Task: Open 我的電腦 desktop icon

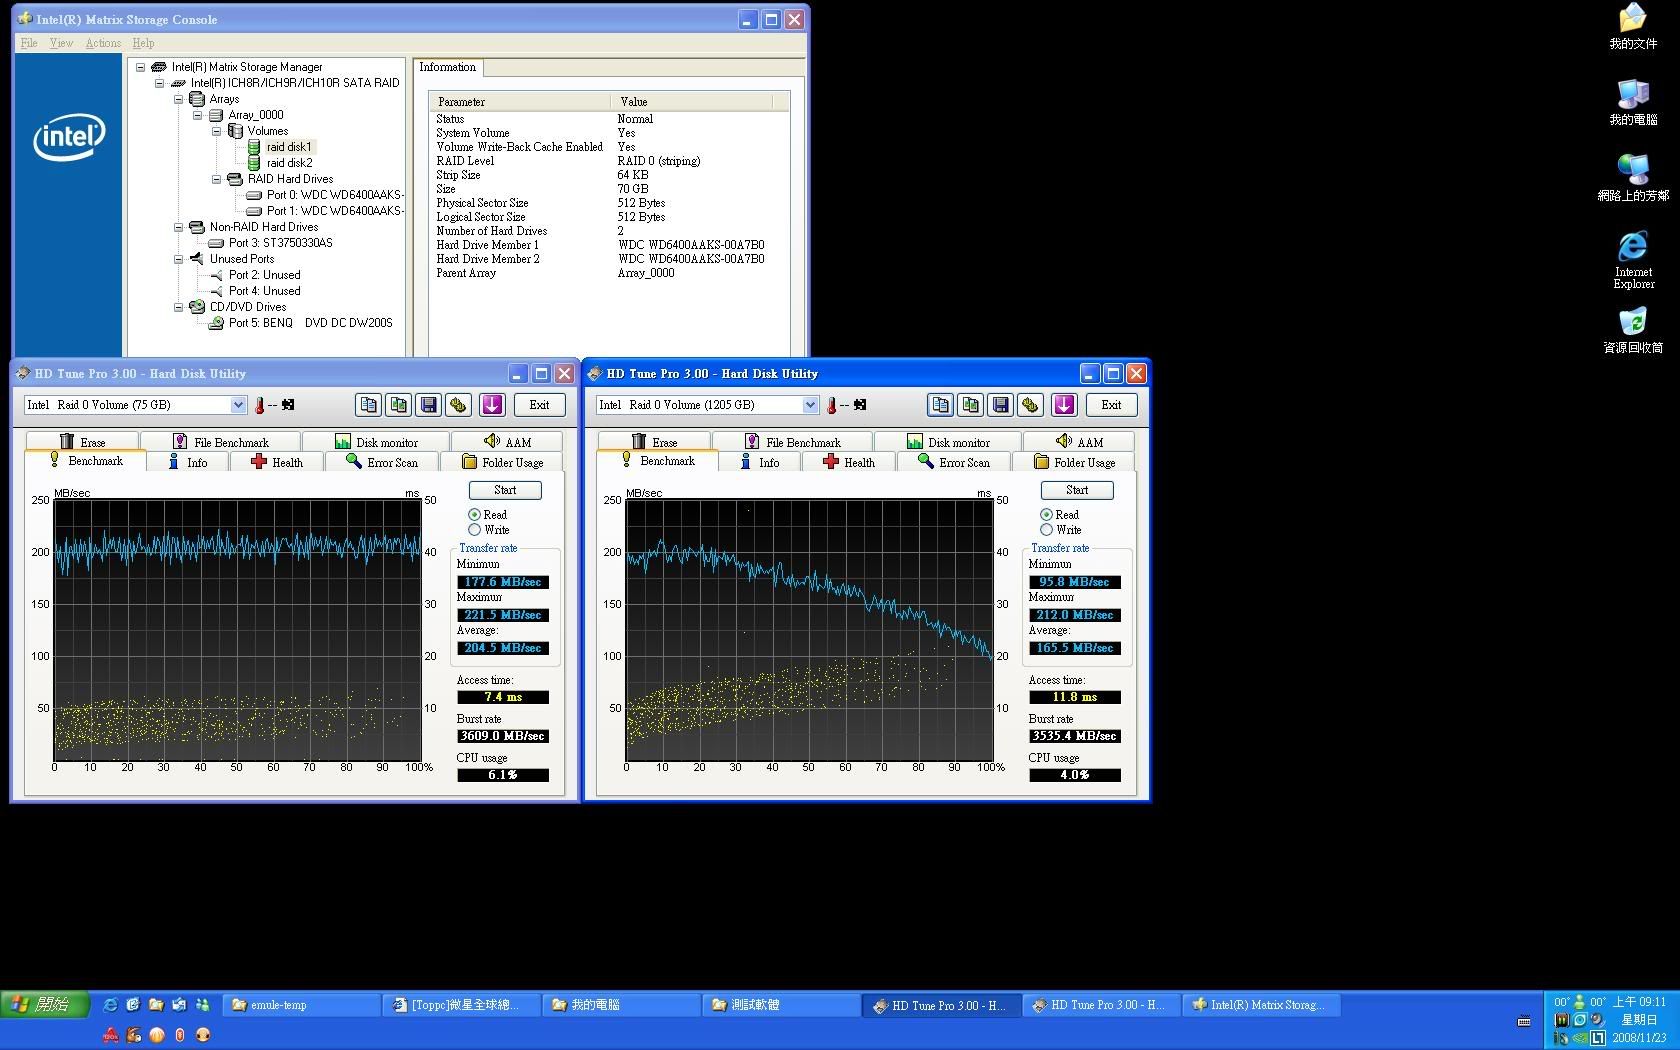Action: pos(1633,102)
